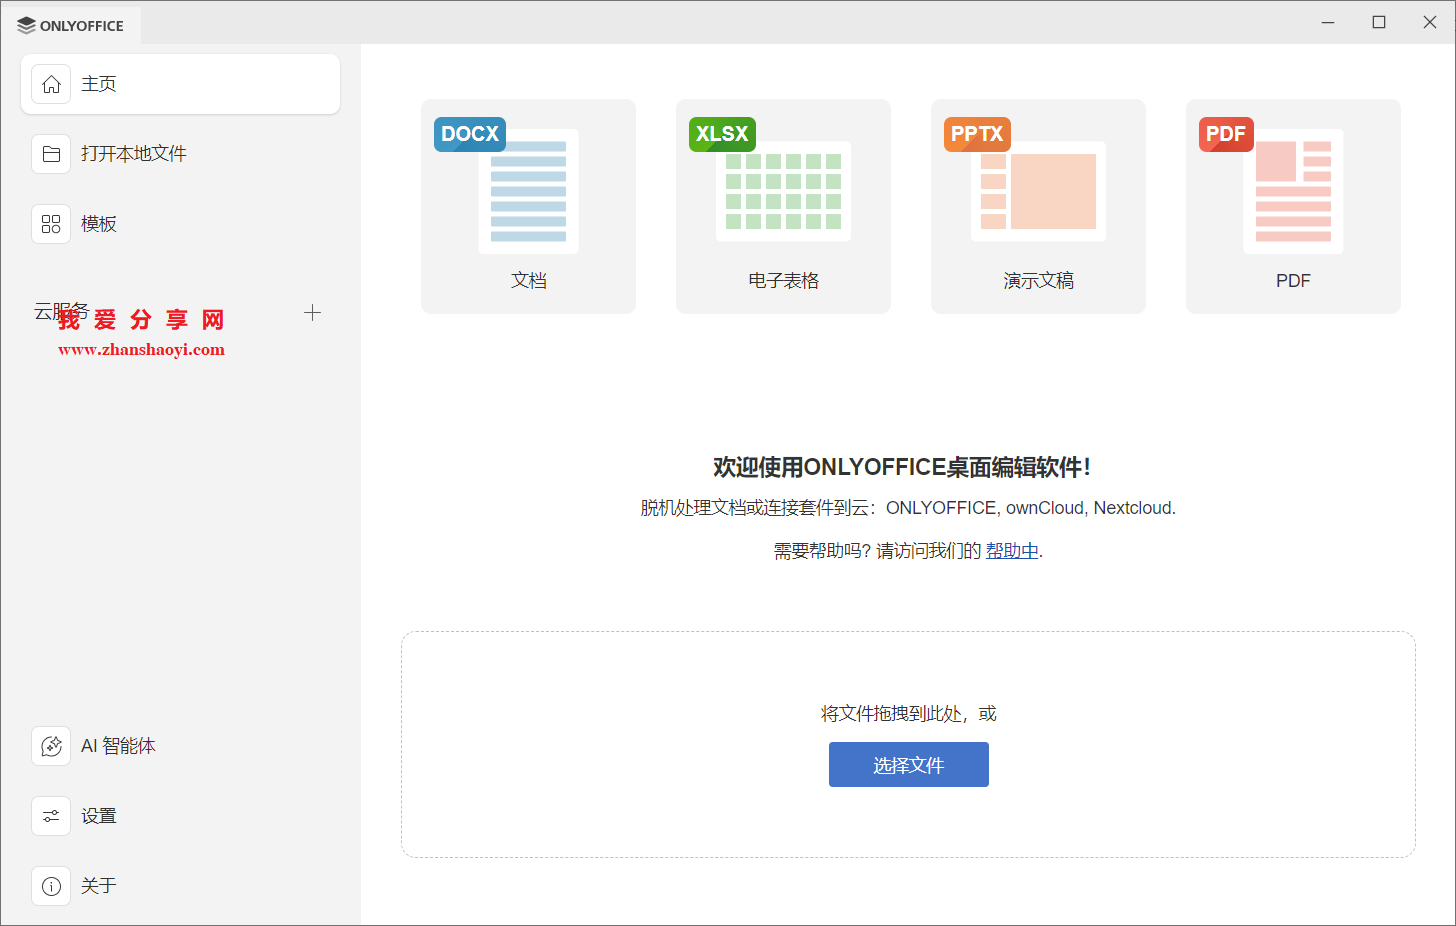Open AI 智能体 in sidebar
Viewport: 1456px width, 926px height.
click(x=180, y=746)
